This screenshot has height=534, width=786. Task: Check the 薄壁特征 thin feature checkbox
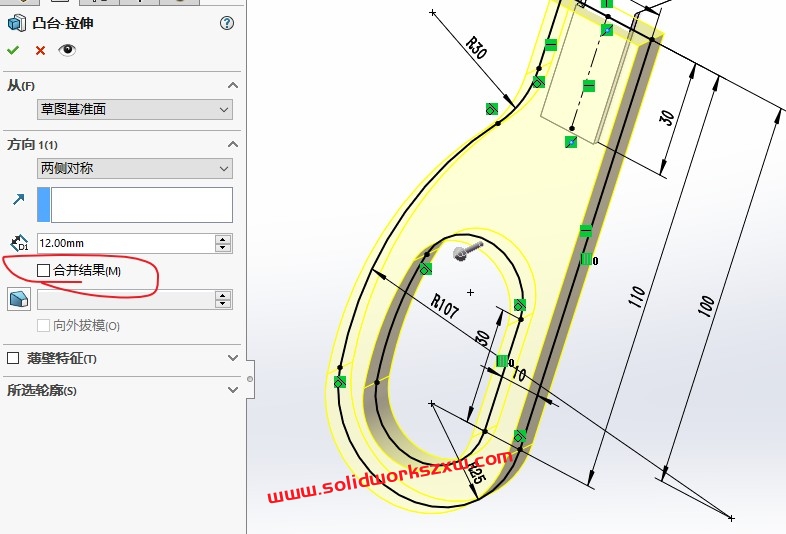click(13, 358)
